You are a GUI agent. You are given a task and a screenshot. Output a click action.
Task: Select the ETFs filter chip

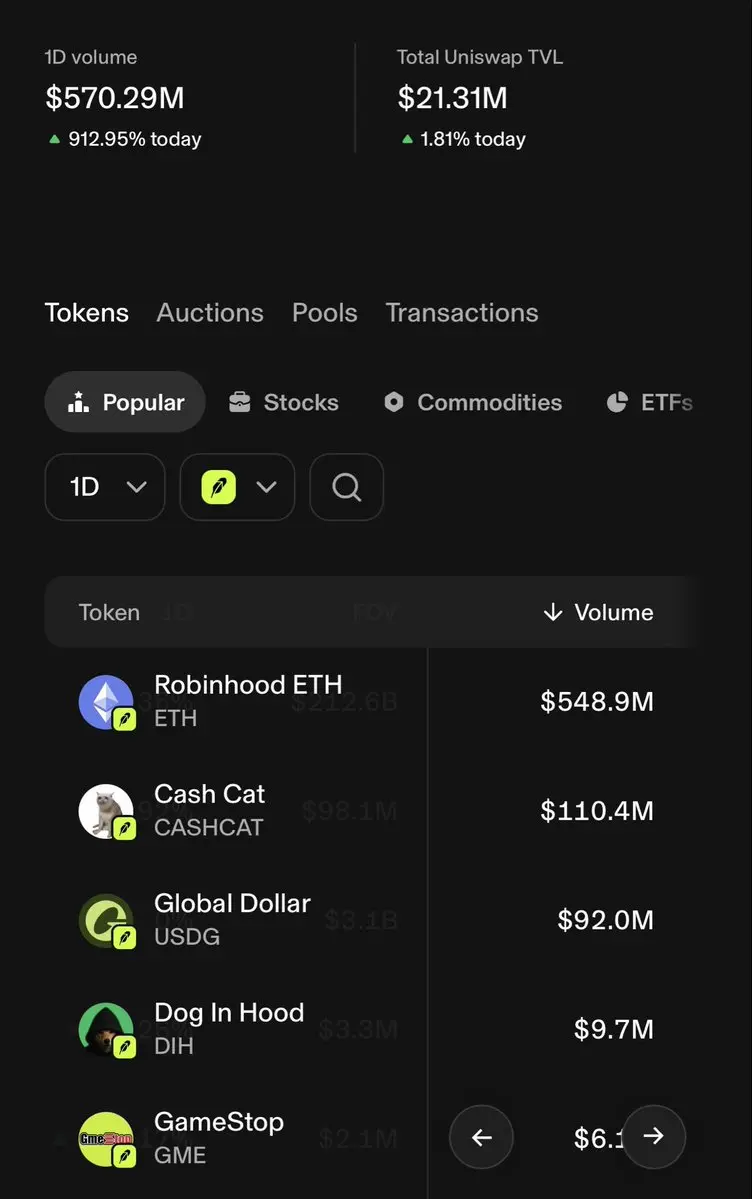649,402
